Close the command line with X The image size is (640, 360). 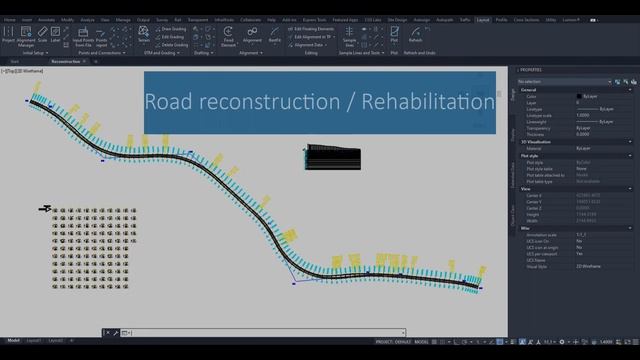pyautogui.click(x=108, y=333)
